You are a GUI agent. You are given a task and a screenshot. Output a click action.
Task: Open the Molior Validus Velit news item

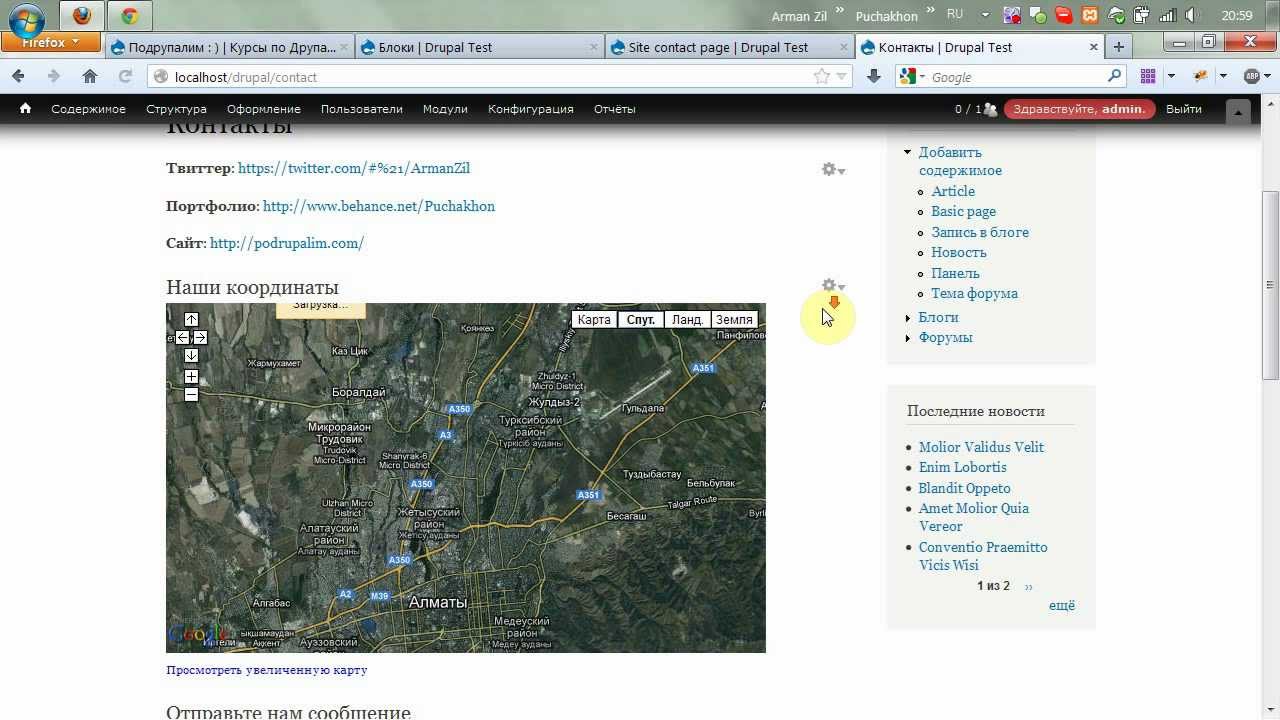[981, 447]
